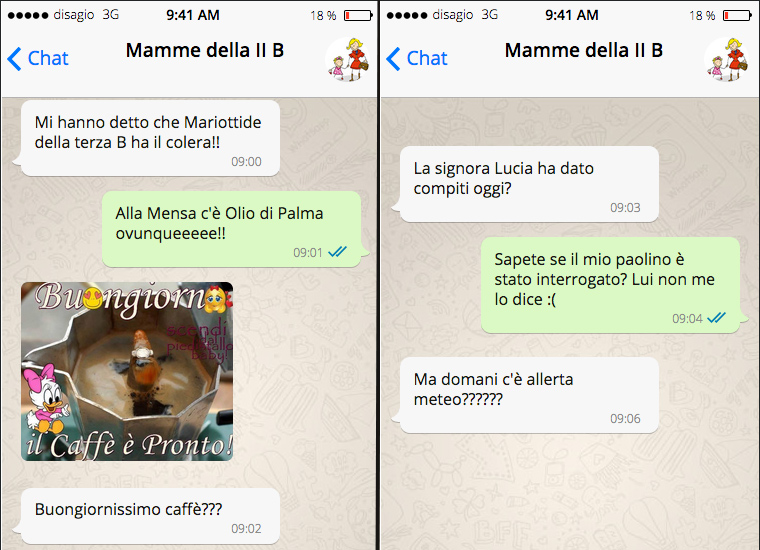Tap read checkmarks on Olio di Palma message
This screenshot has height=550, width=760.
337,252
